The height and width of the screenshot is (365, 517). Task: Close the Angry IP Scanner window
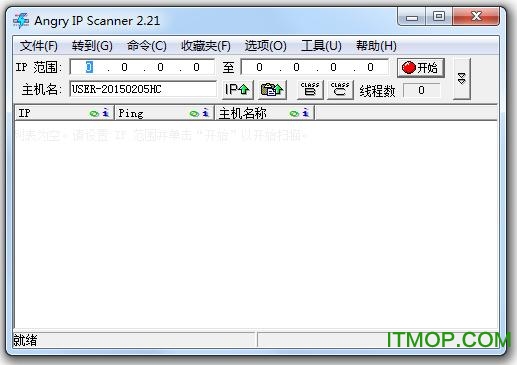coord(476,16)
